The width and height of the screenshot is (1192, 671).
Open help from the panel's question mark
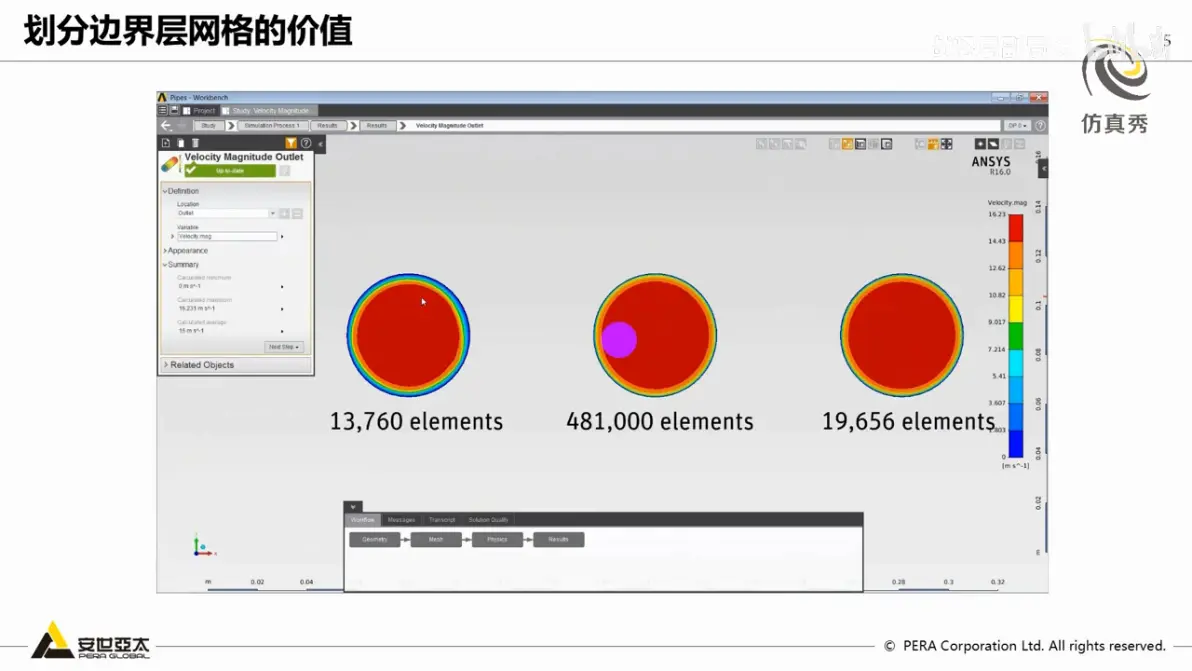coord(306,143)
